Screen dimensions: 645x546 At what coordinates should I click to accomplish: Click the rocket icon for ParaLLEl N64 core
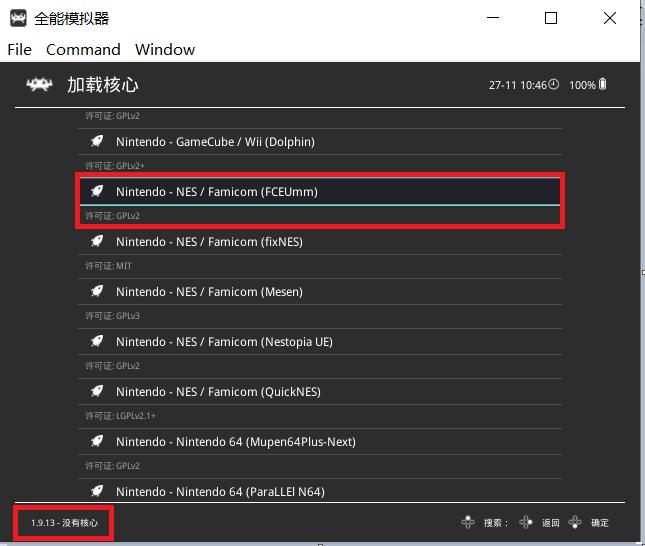[97, 491]
